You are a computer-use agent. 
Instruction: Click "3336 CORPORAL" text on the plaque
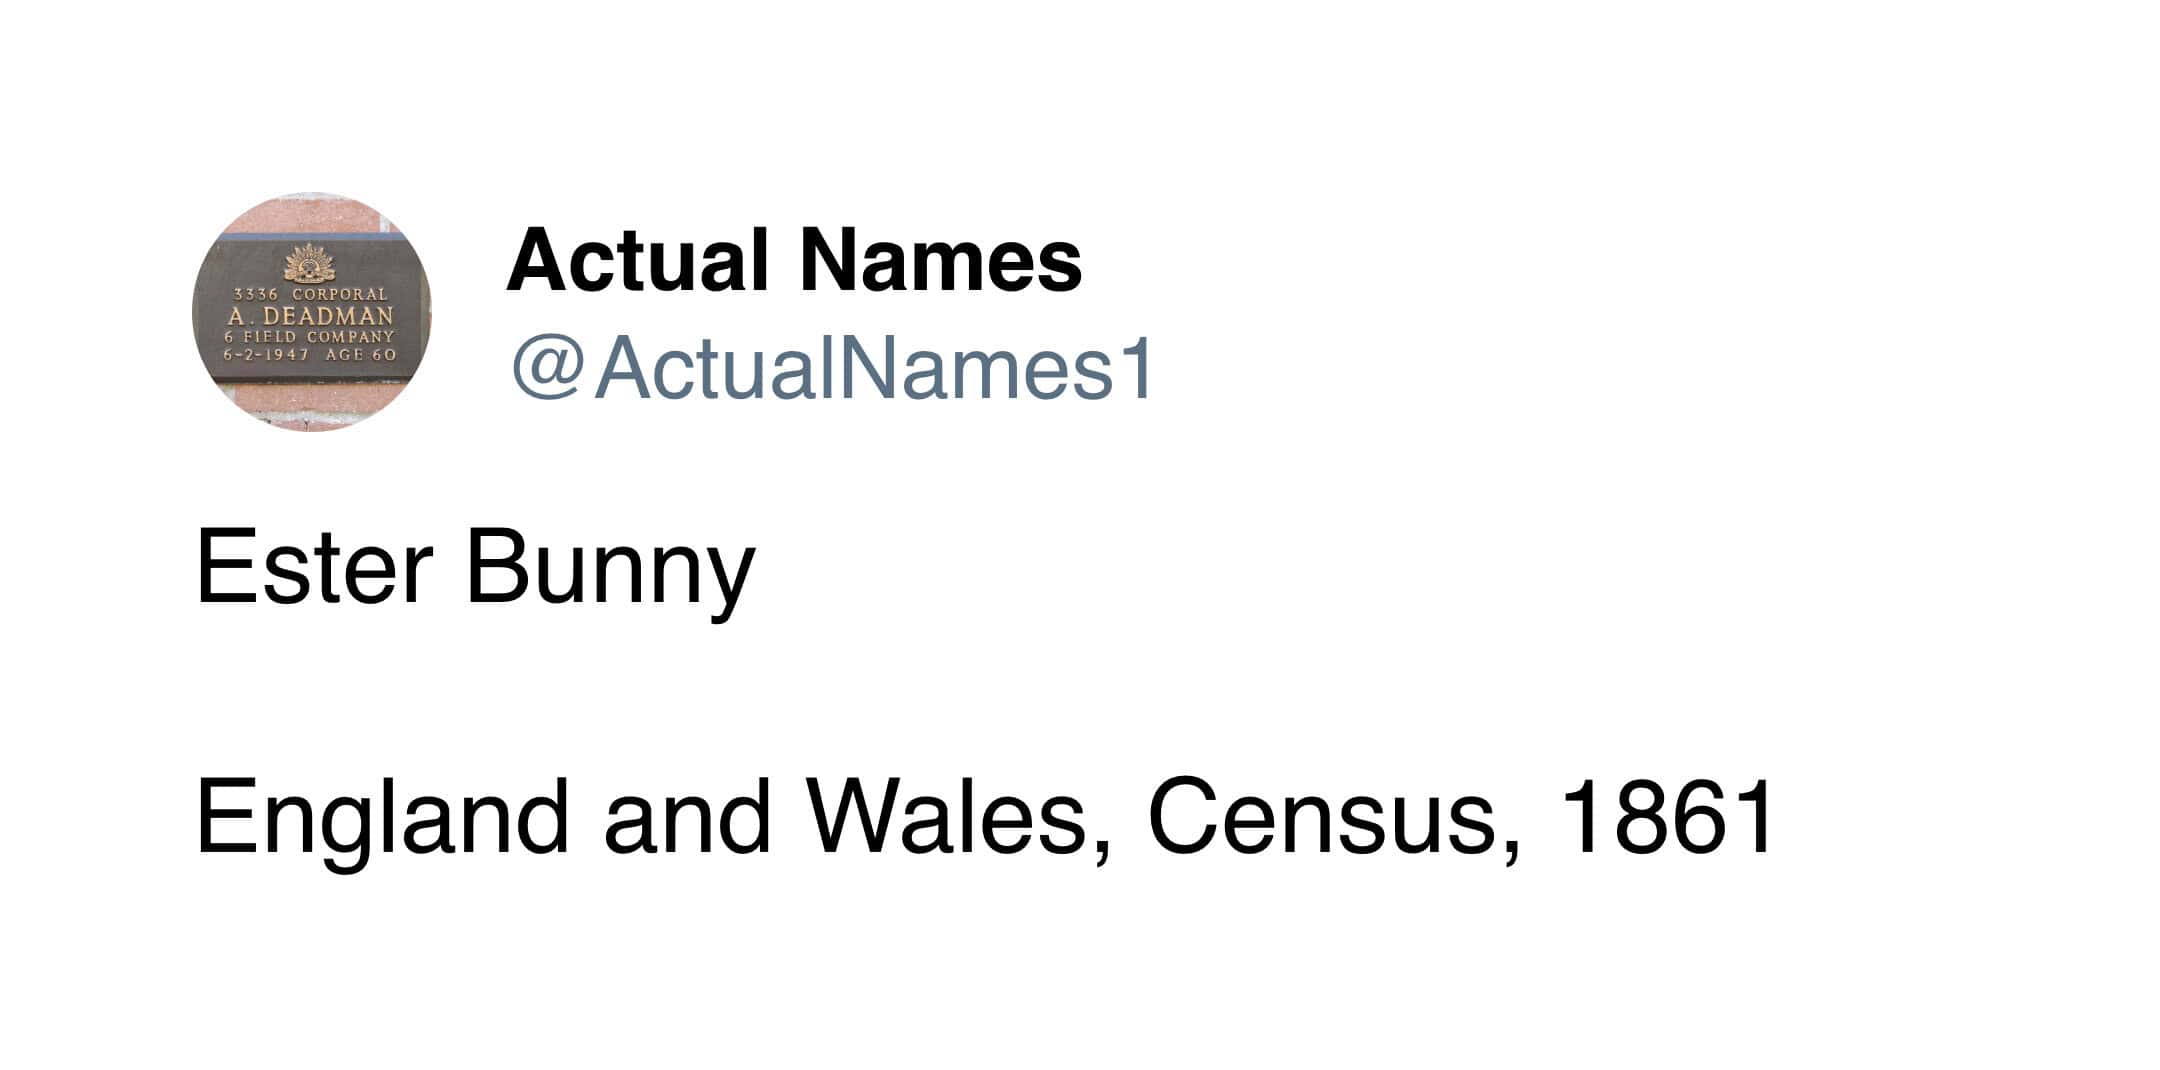(x=310, y=295)
